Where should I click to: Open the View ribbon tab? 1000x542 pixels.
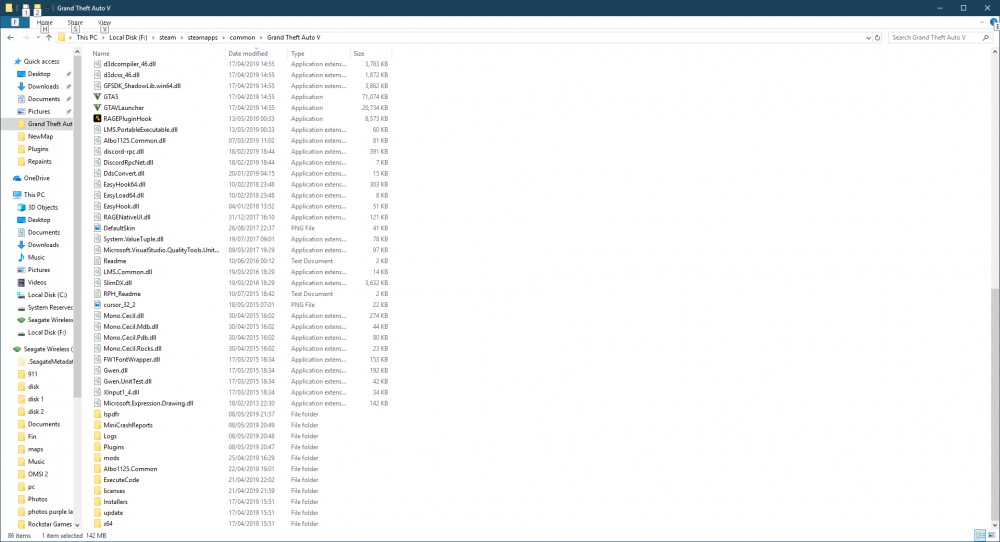click(x=105, y=22)
